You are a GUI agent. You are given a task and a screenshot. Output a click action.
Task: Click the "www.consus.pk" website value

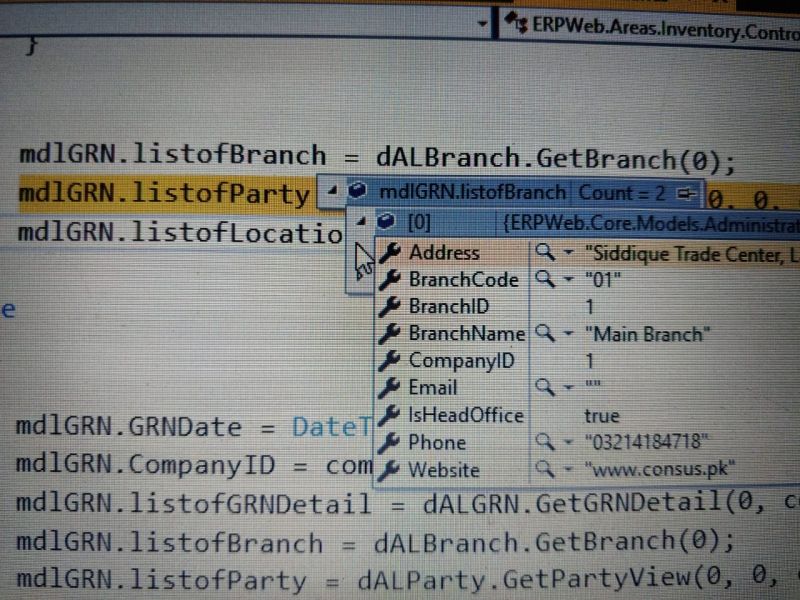click(661, 469)
